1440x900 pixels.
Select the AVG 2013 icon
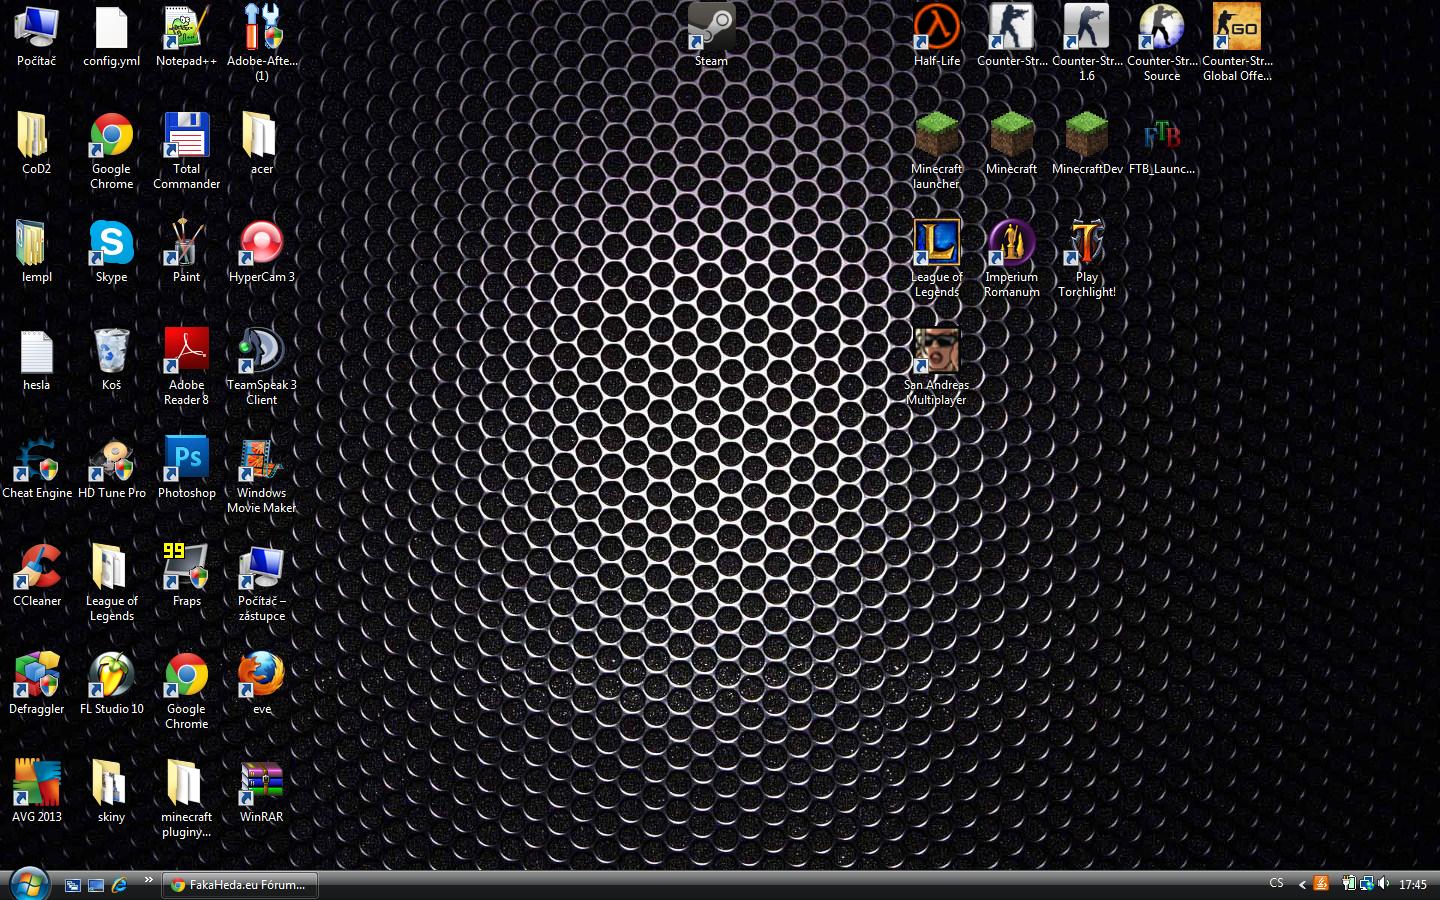(x=37, y=791)
